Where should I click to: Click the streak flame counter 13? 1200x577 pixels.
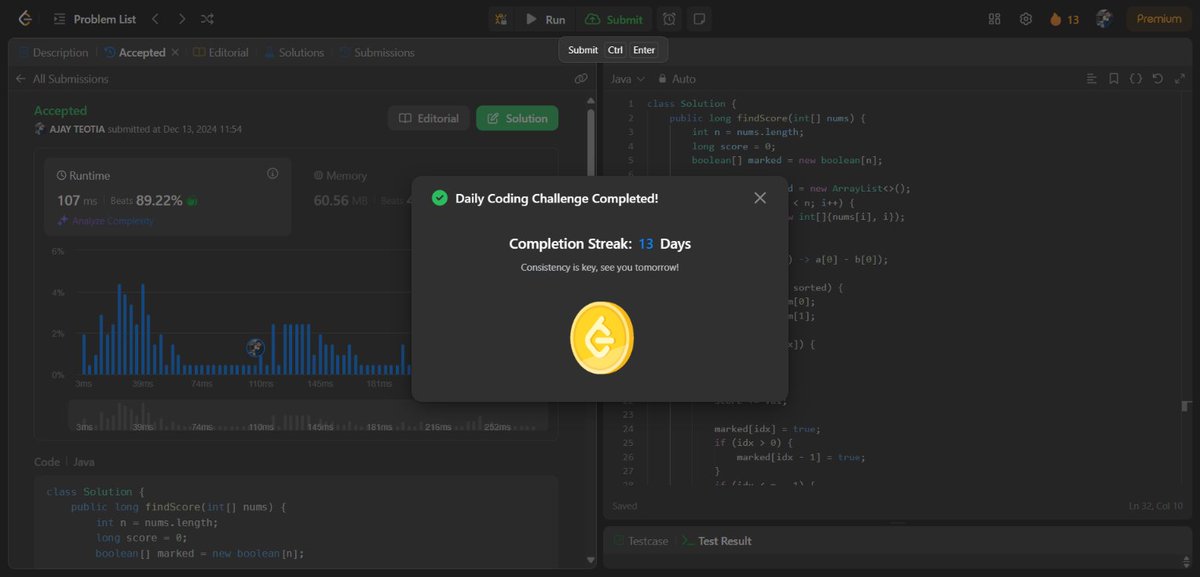point(1064,19)
